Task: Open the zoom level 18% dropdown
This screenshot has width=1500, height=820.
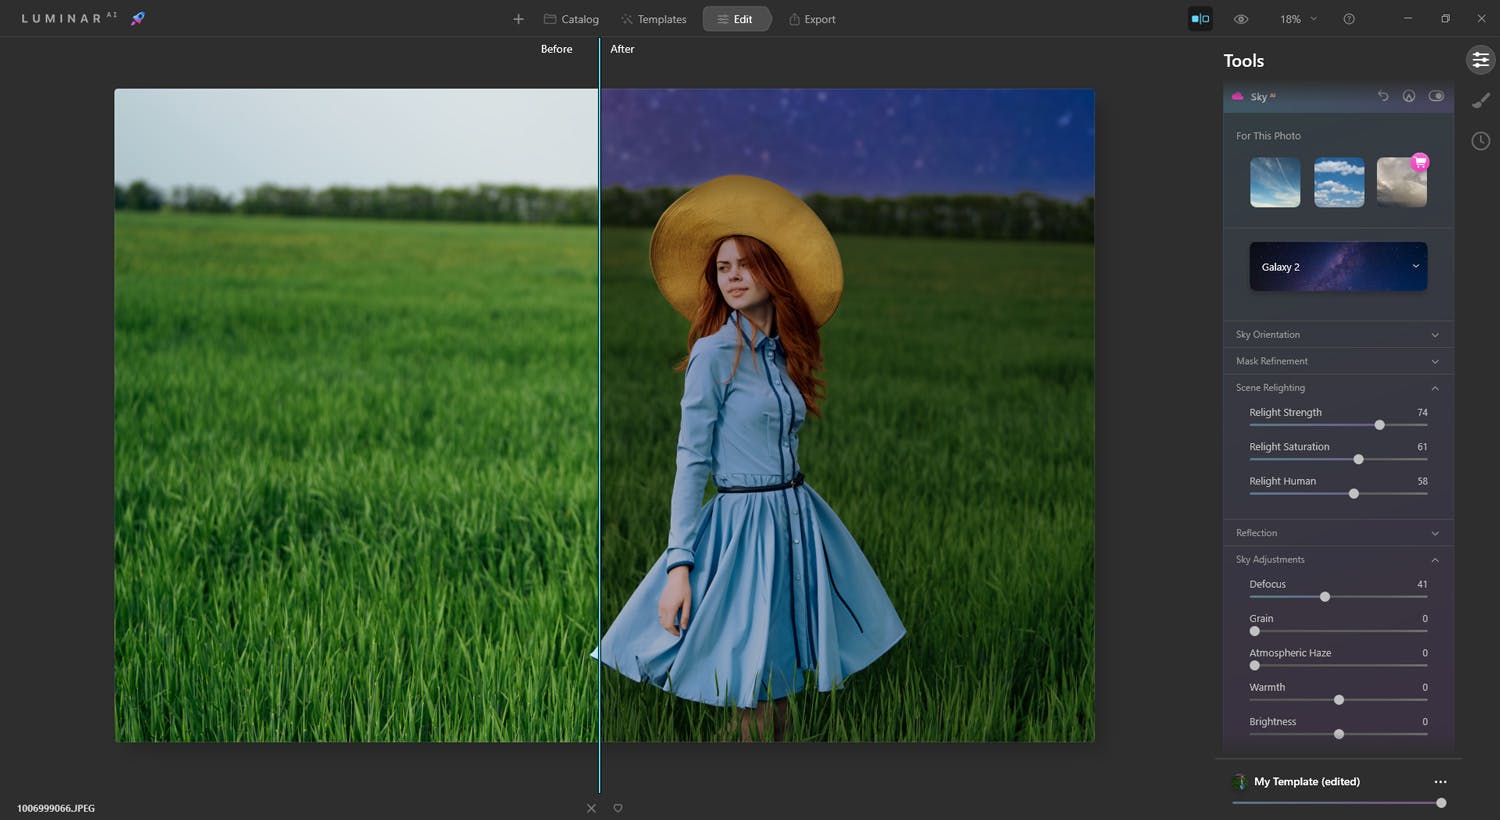Action: click(1298, 19)
